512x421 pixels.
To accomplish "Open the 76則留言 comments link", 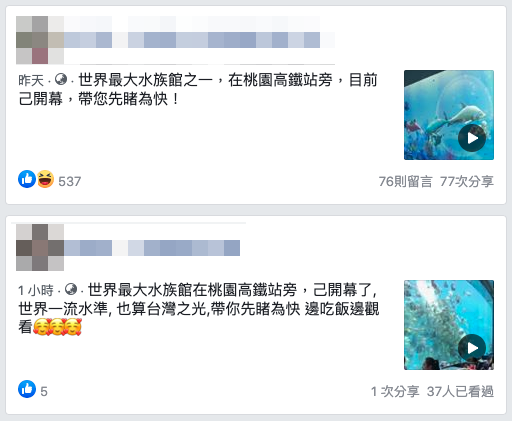I will pyautogui.click(x=405, y=182).
